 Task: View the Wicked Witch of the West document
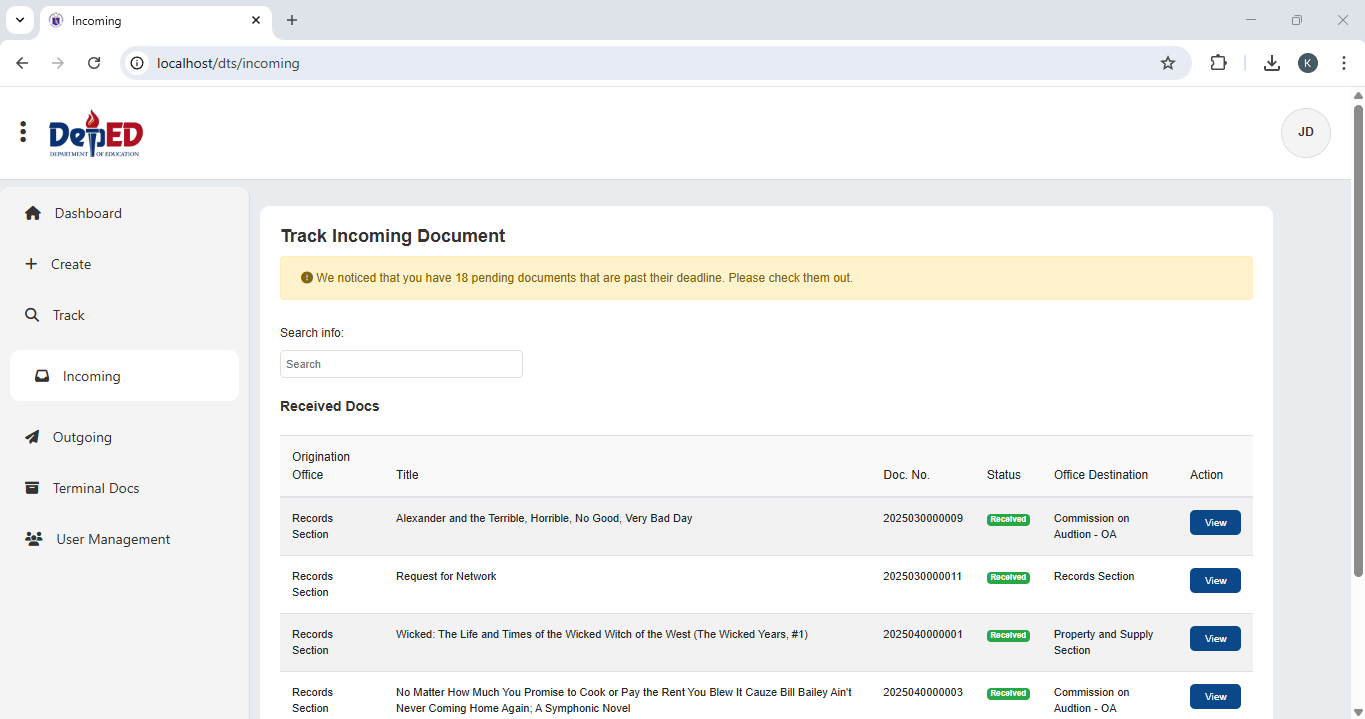(1215, 639)
